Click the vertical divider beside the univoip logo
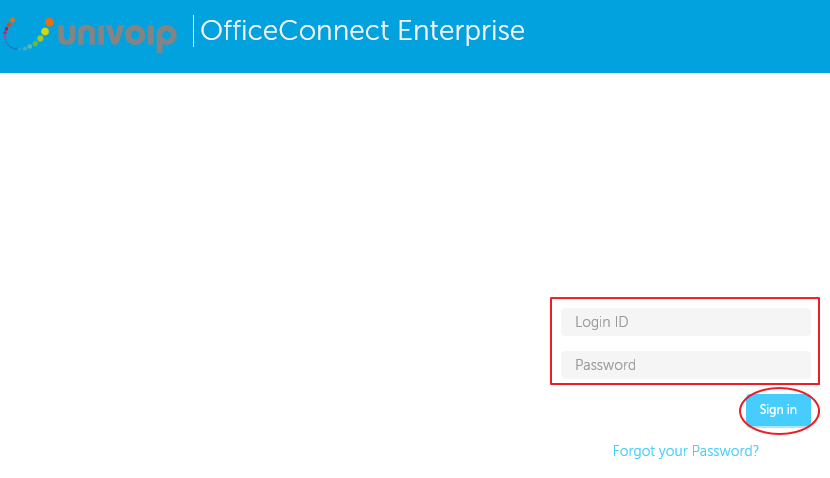 click(x=193, y=31)
